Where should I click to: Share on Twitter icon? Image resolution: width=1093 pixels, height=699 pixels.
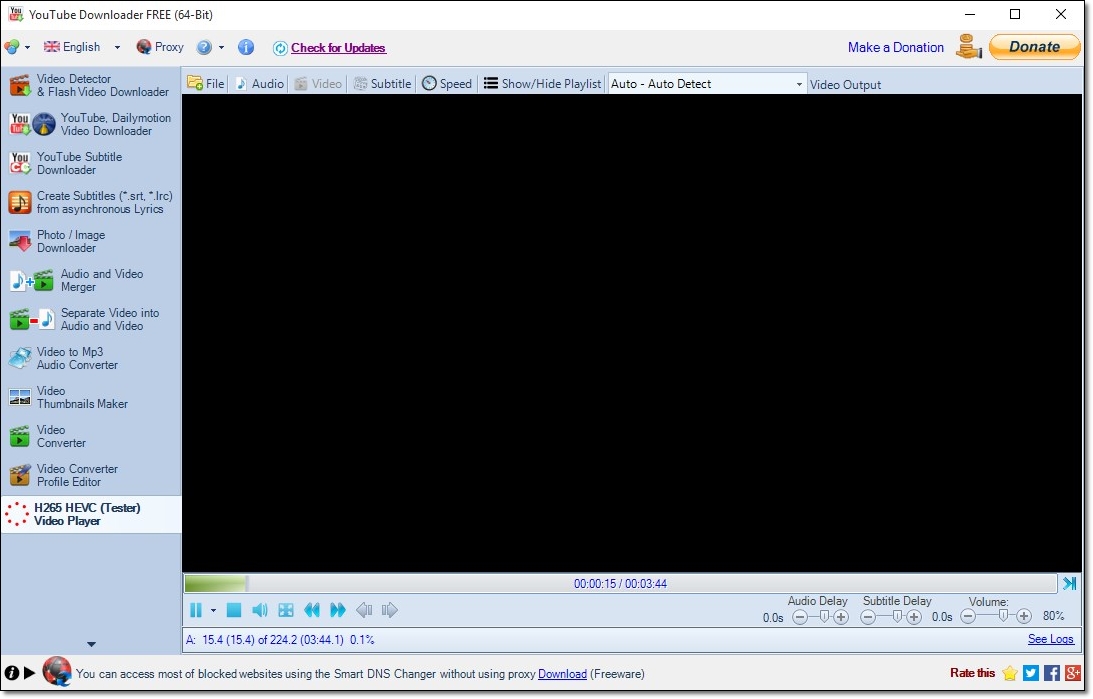[1031, 673]
